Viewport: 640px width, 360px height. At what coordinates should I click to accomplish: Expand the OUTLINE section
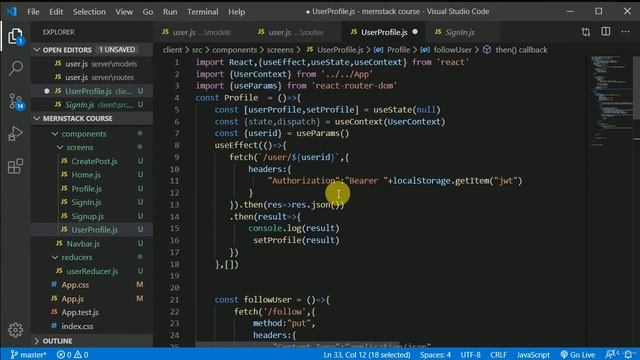[x=92, y=341]
